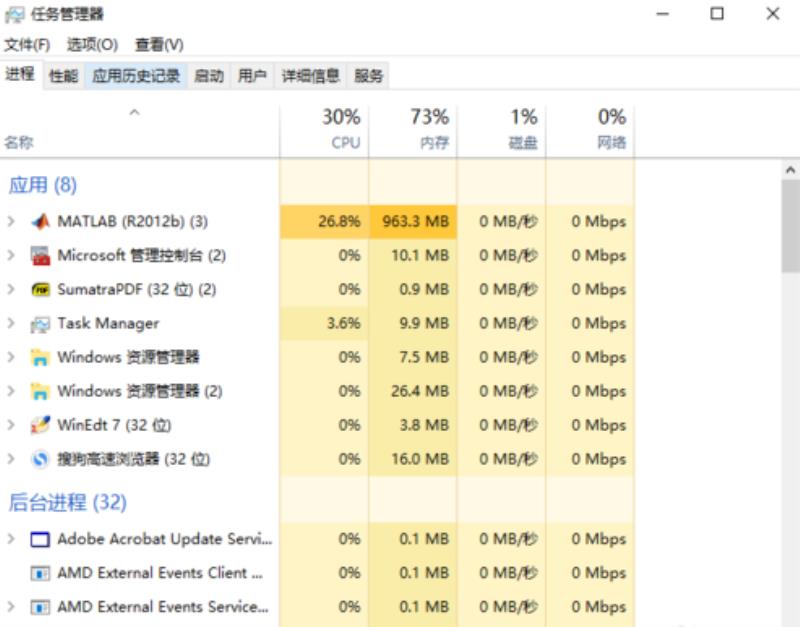Sort by the 磁盘 column header

502,130
